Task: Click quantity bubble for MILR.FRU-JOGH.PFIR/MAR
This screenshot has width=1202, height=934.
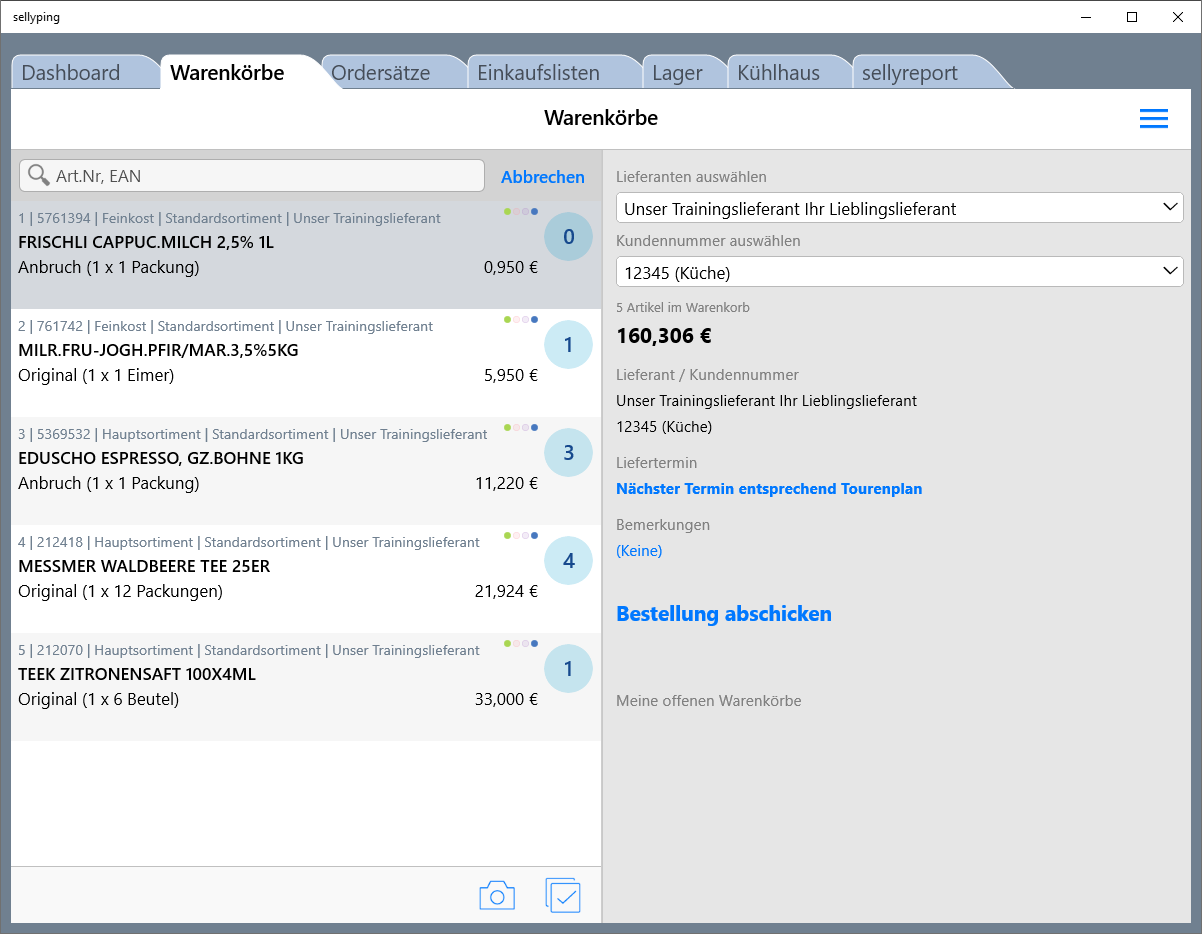Action: coord(568,345)
